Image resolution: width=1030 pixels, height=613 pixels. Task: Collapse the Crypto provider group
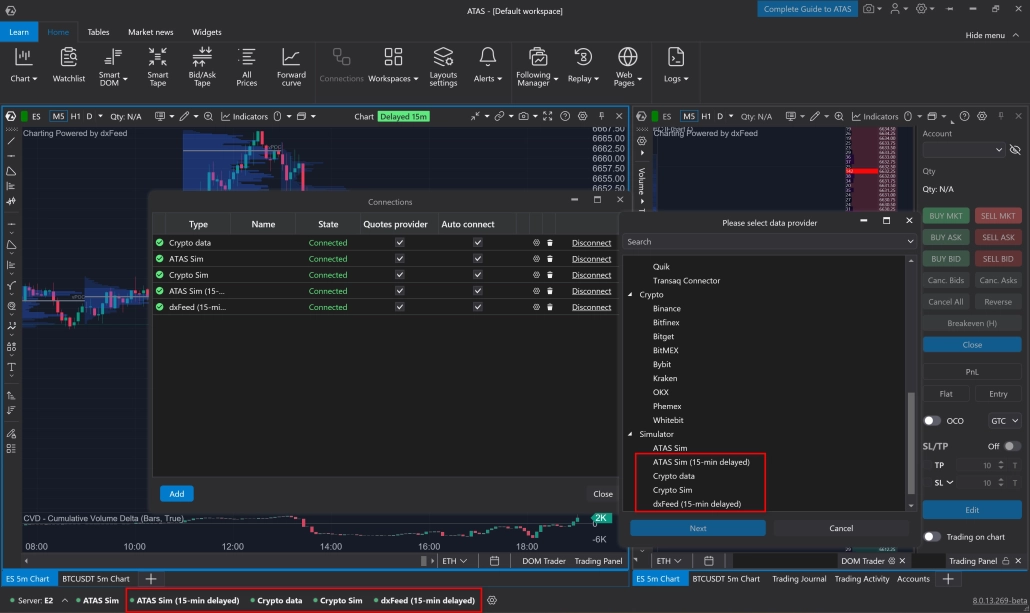(x=631, y=295)
